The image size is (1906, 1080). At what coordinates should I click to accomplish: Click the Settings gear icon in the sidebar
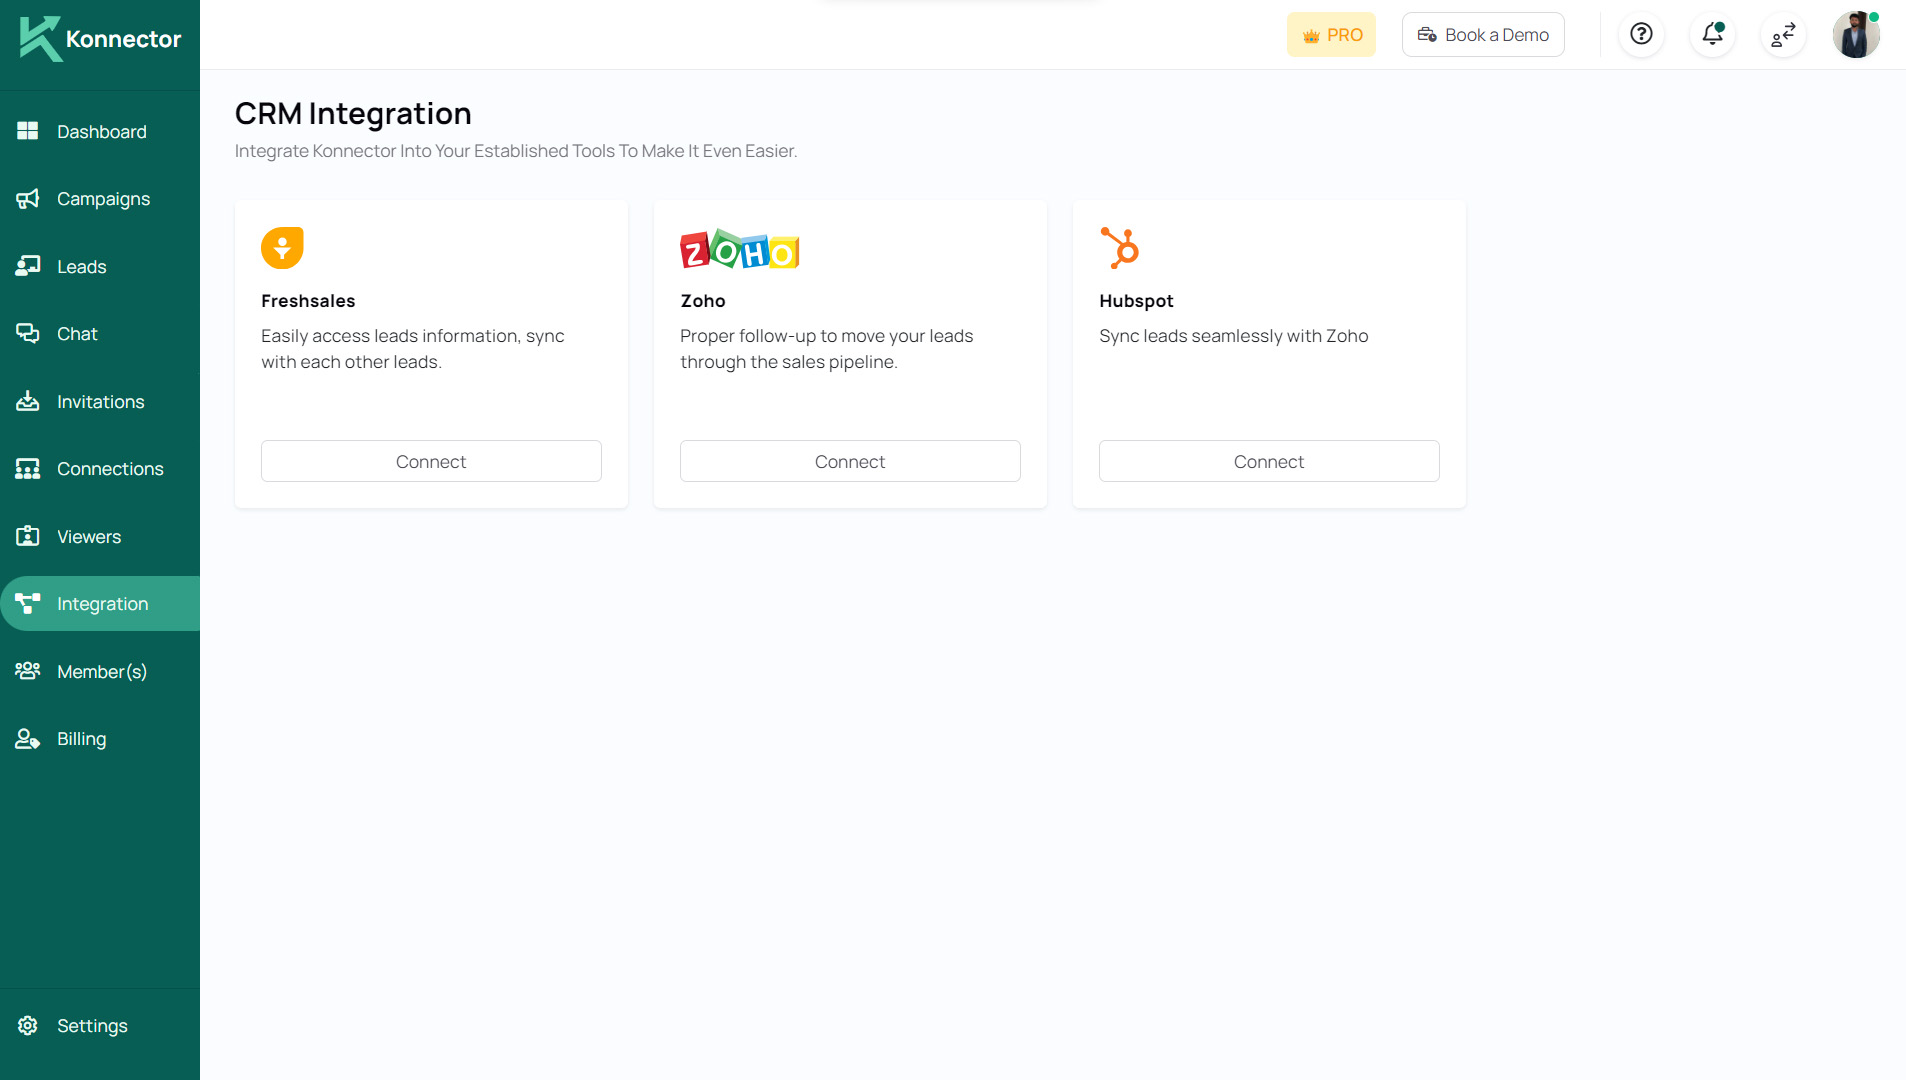(28, 1025)
